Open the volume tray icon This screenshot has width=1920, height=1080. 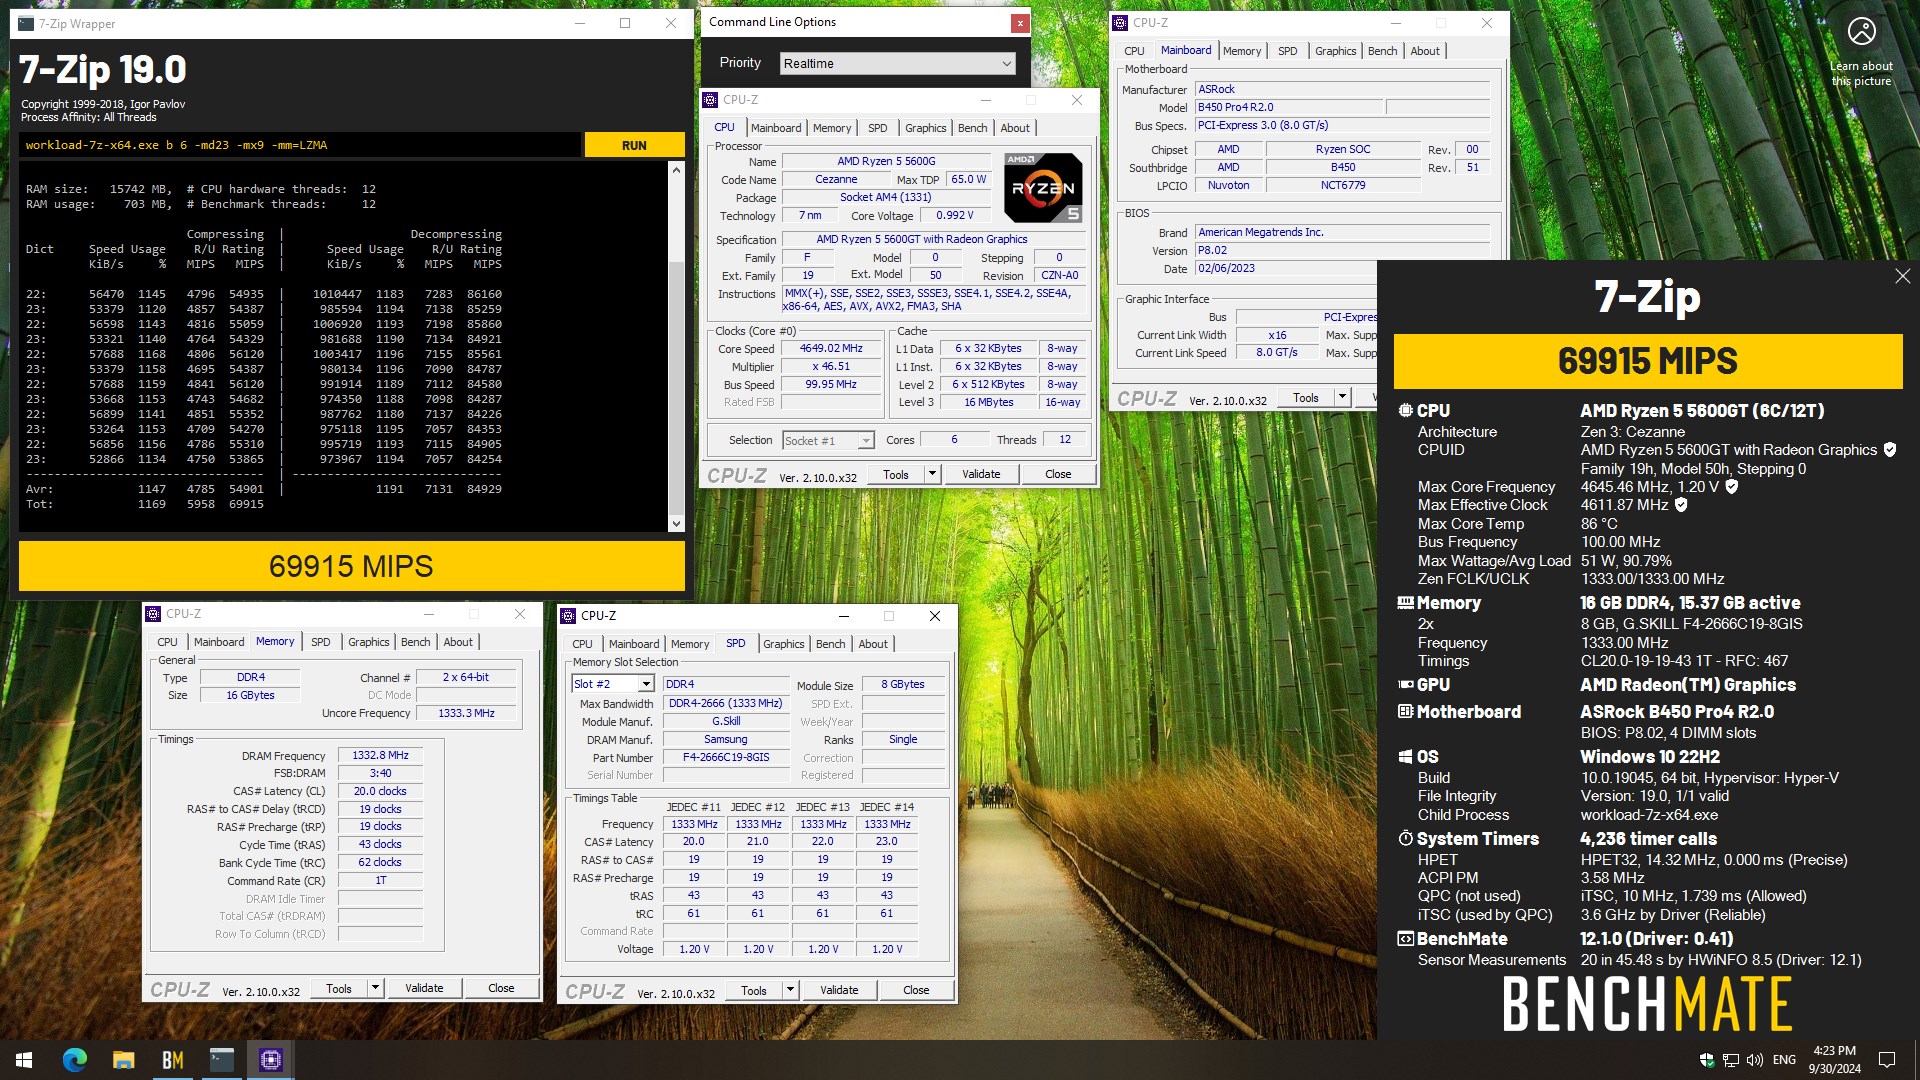(x=1754, y=1060)
